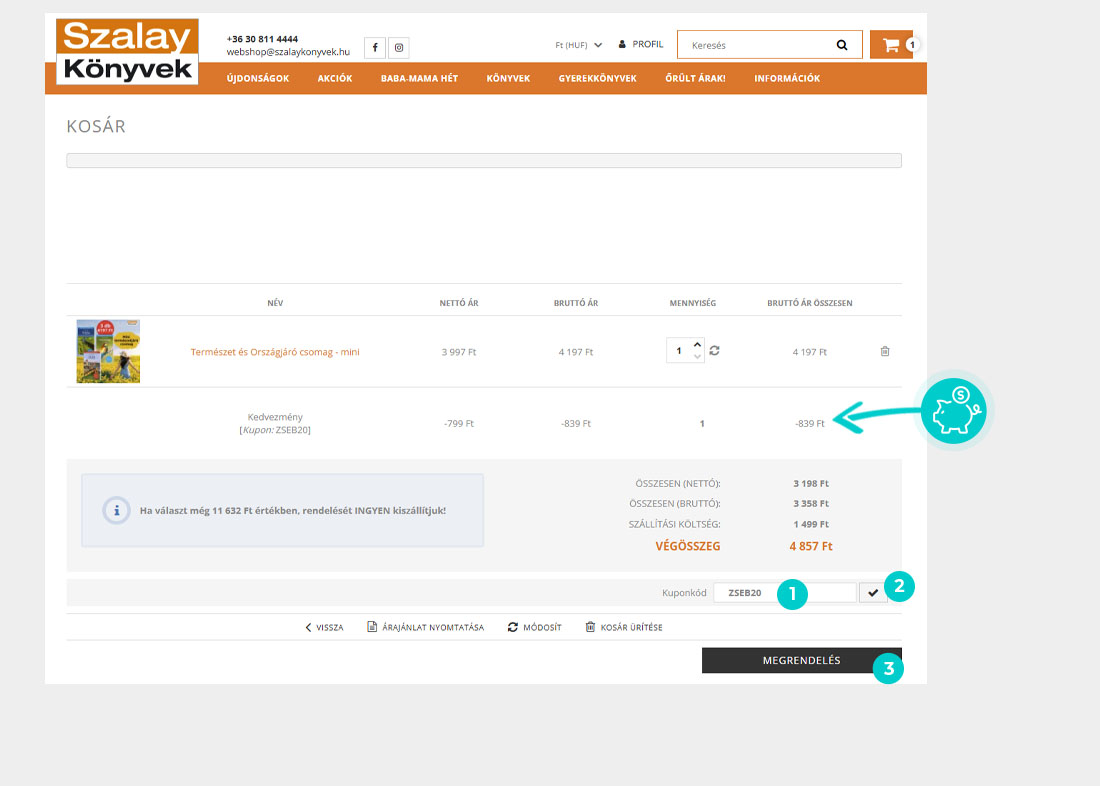The image size is (1100, 786).
Task: Click the quantity number field
Action: click(678, 350)
